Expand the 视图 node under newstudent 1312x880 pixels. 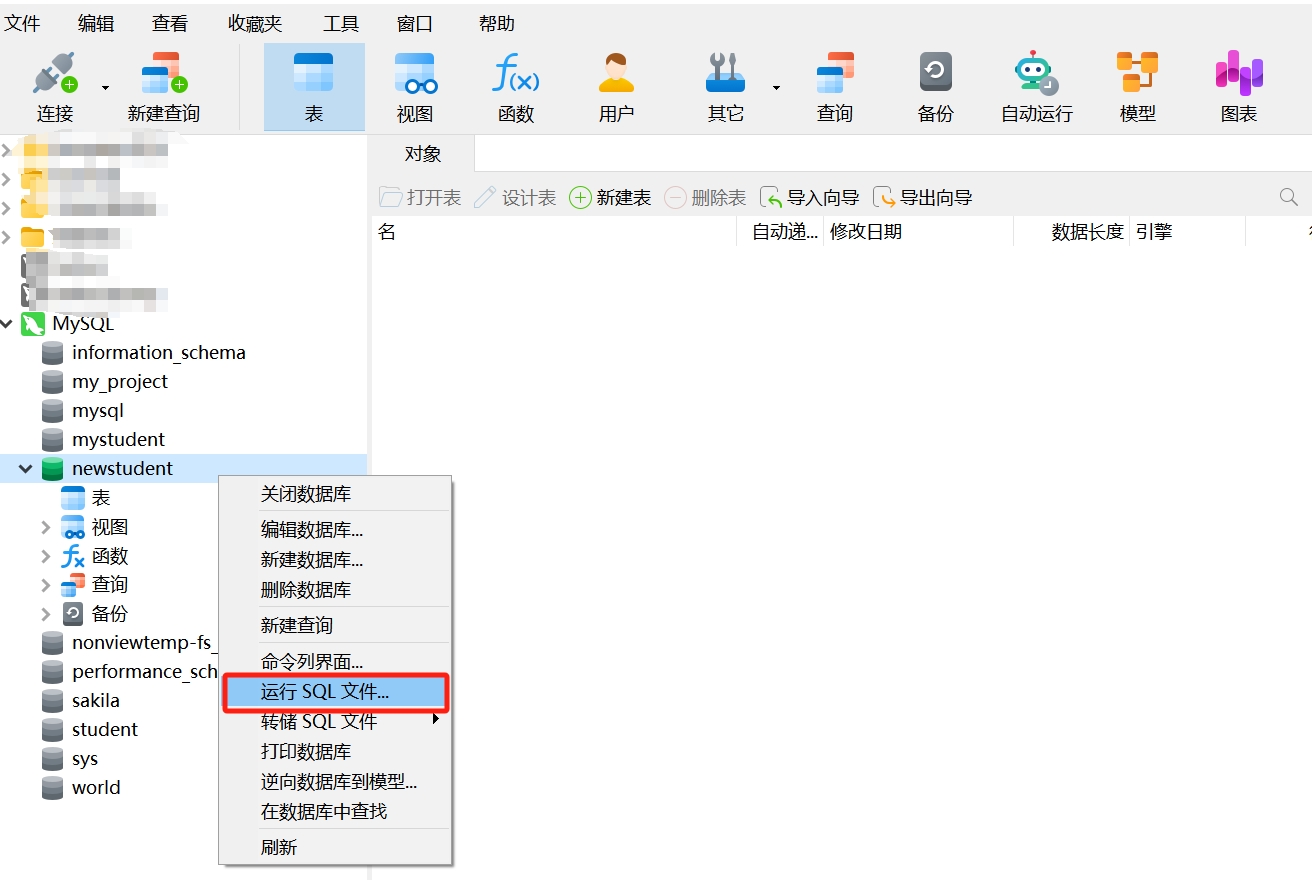point(46,527)
